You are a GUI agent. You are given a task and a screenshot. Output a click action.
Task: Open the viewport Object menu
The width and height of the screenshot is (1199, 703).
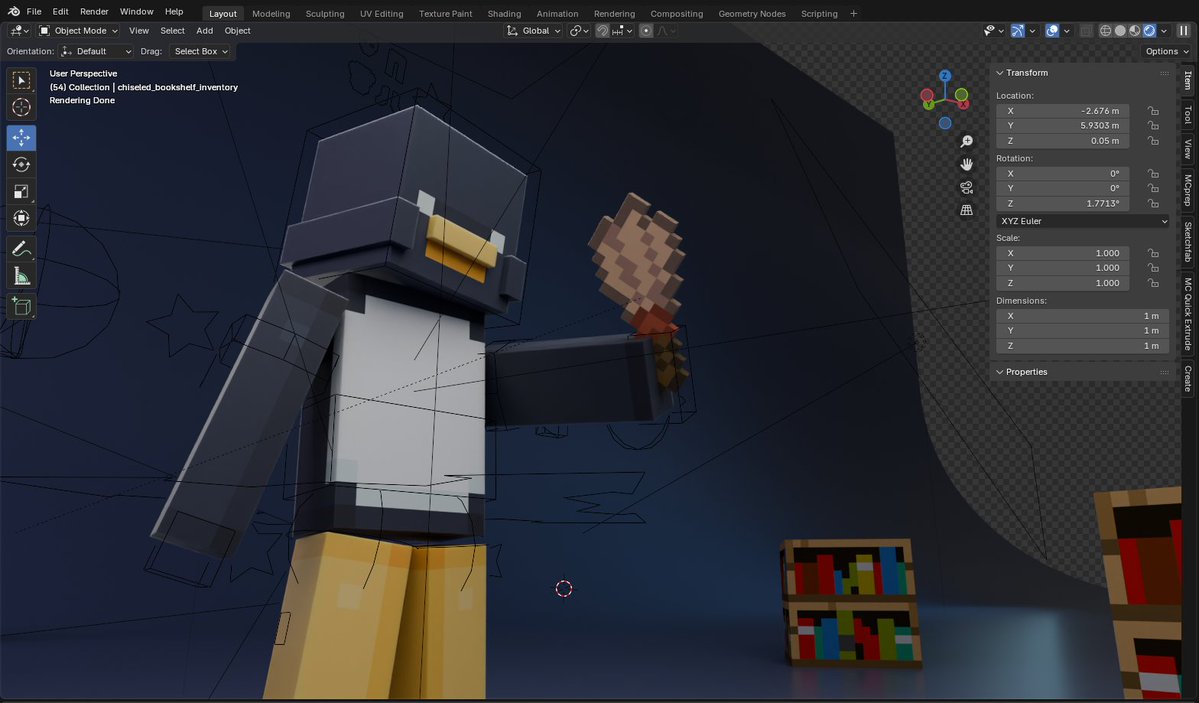point(237,31)
